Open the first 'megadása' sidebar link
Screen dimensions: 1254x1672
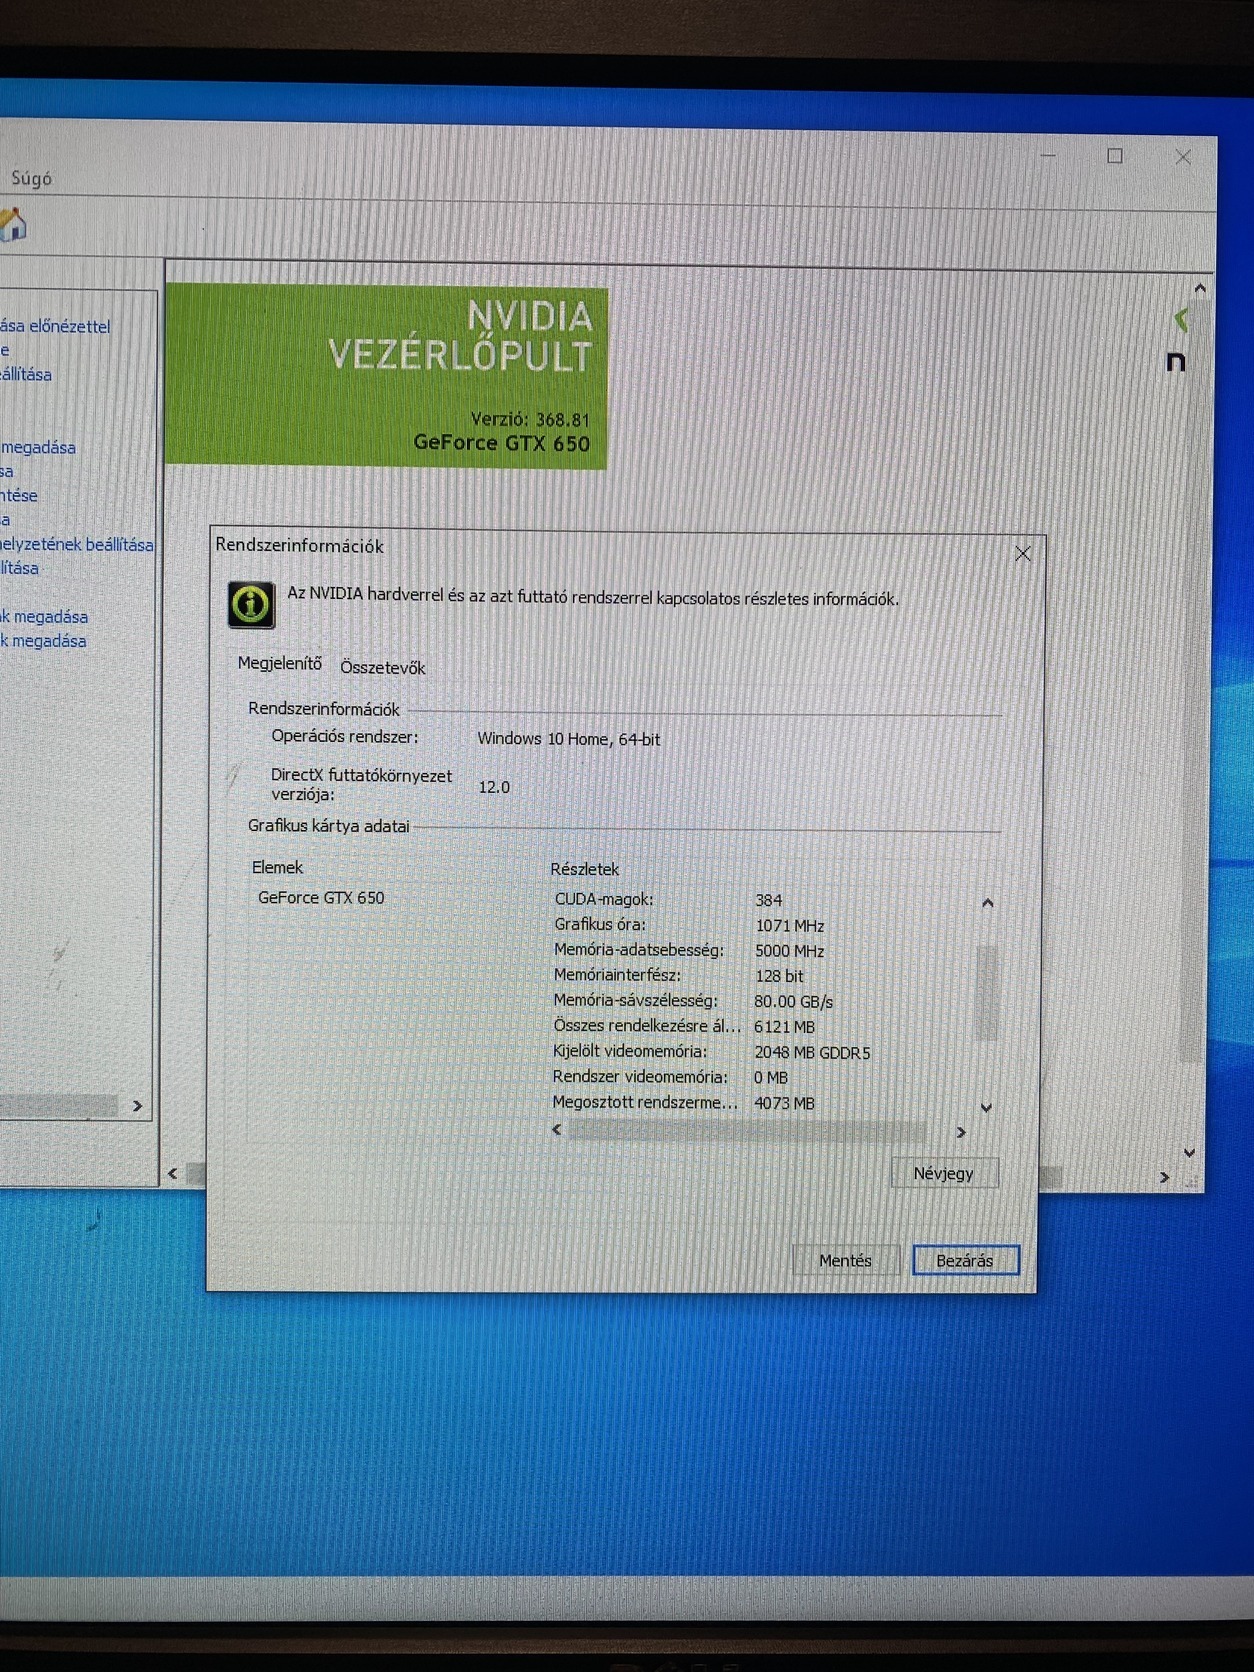[38, 447]
